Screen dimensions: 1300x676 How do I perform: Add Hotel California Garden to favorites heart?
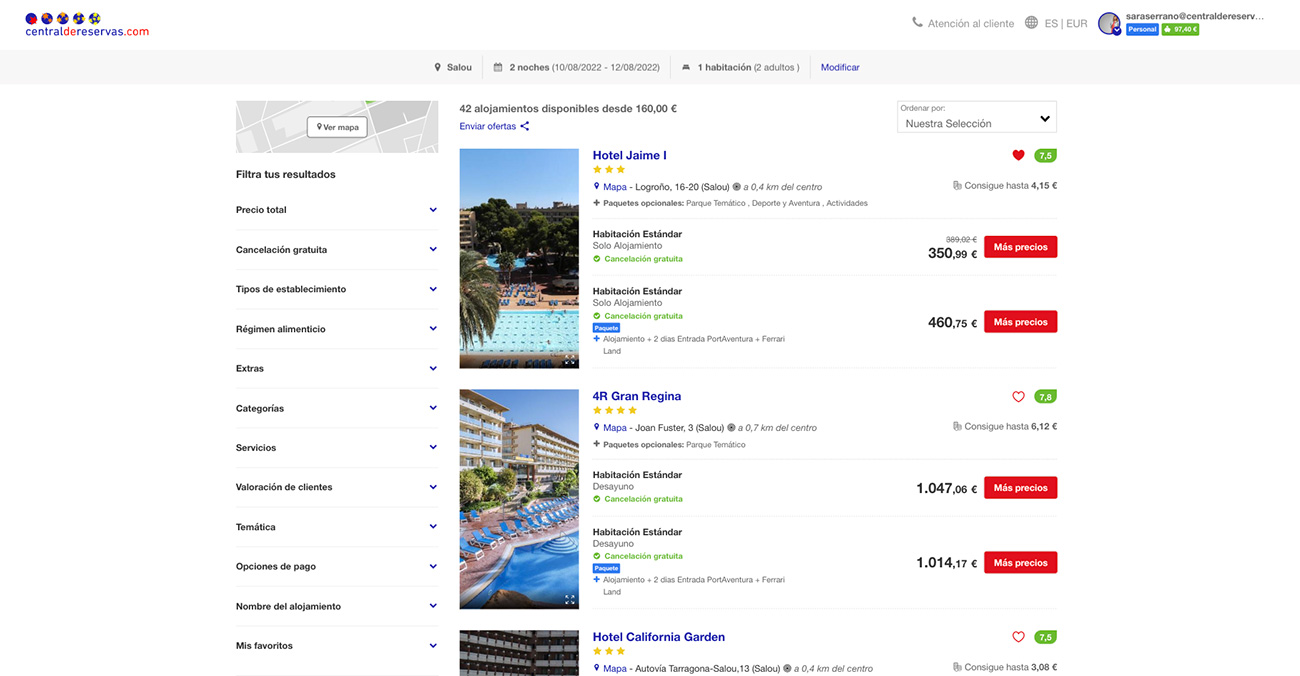point(1018,637)
